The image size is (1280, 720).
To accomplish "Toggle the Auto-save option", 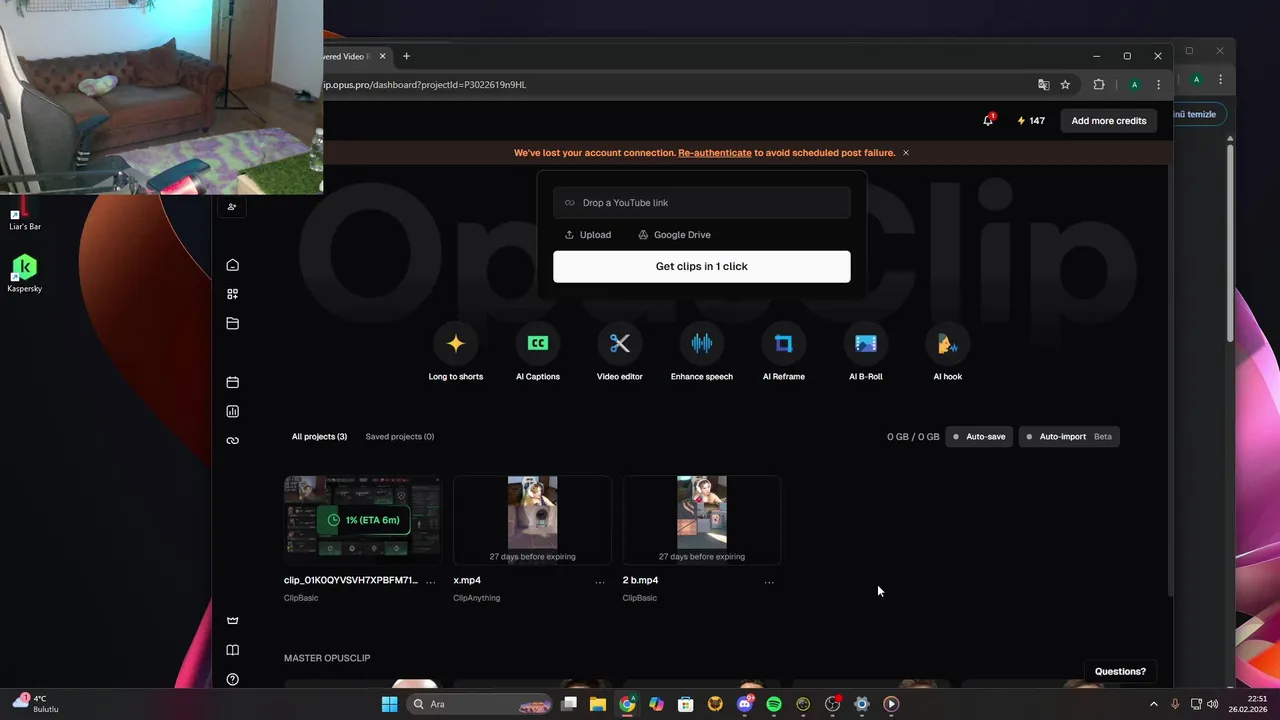I will [x=979, y=437].
